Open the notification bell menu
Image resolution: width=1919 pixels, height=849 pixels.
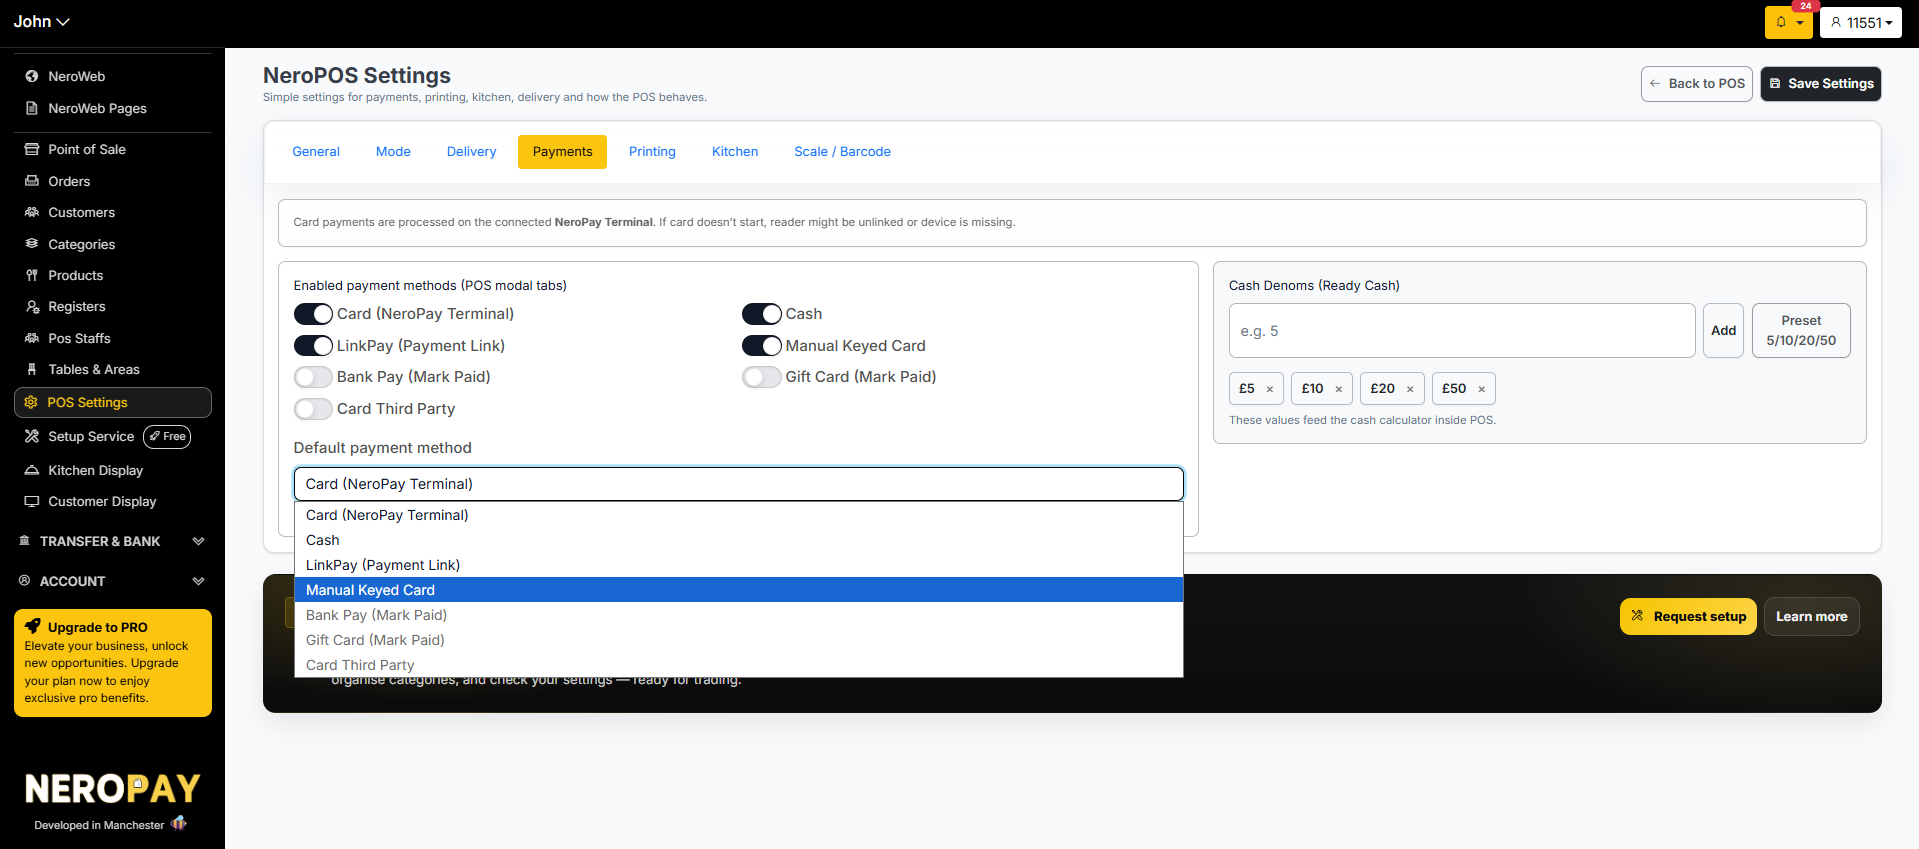point(1788,22)
